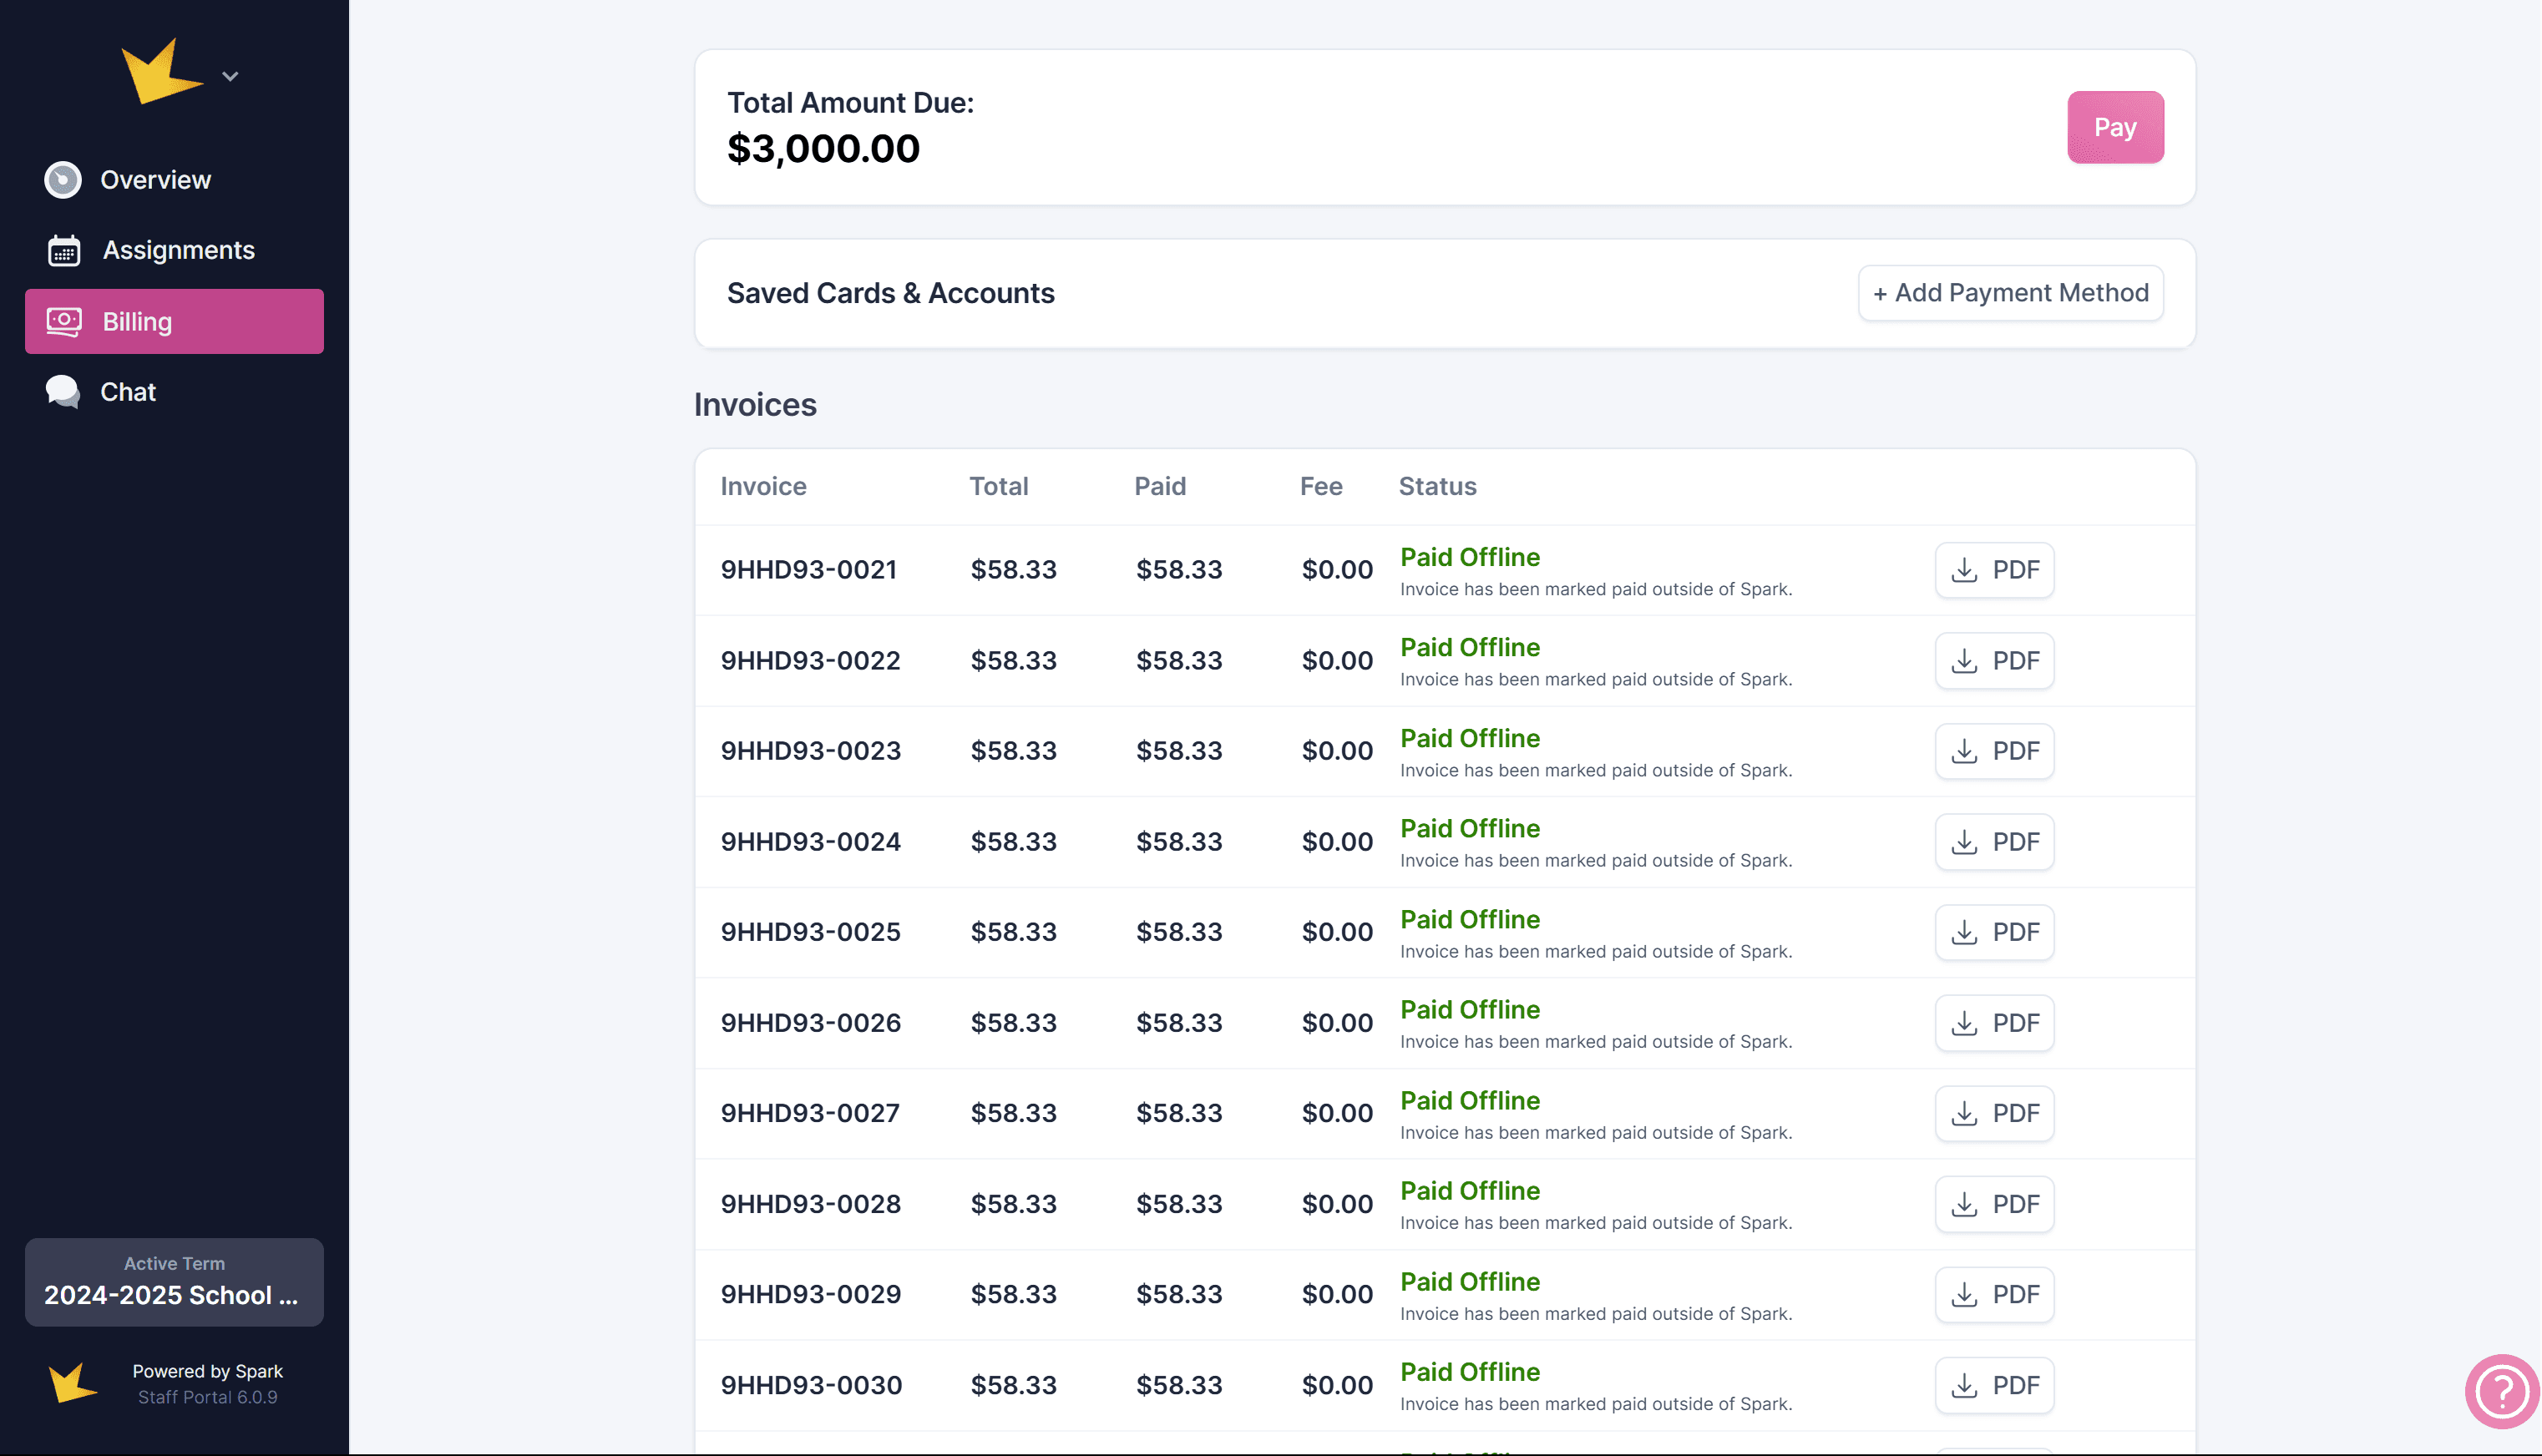This screenshot has width=2542, height=1456.
Task: Click + Add Payment Method button
Action: (x=2010, y=293)
